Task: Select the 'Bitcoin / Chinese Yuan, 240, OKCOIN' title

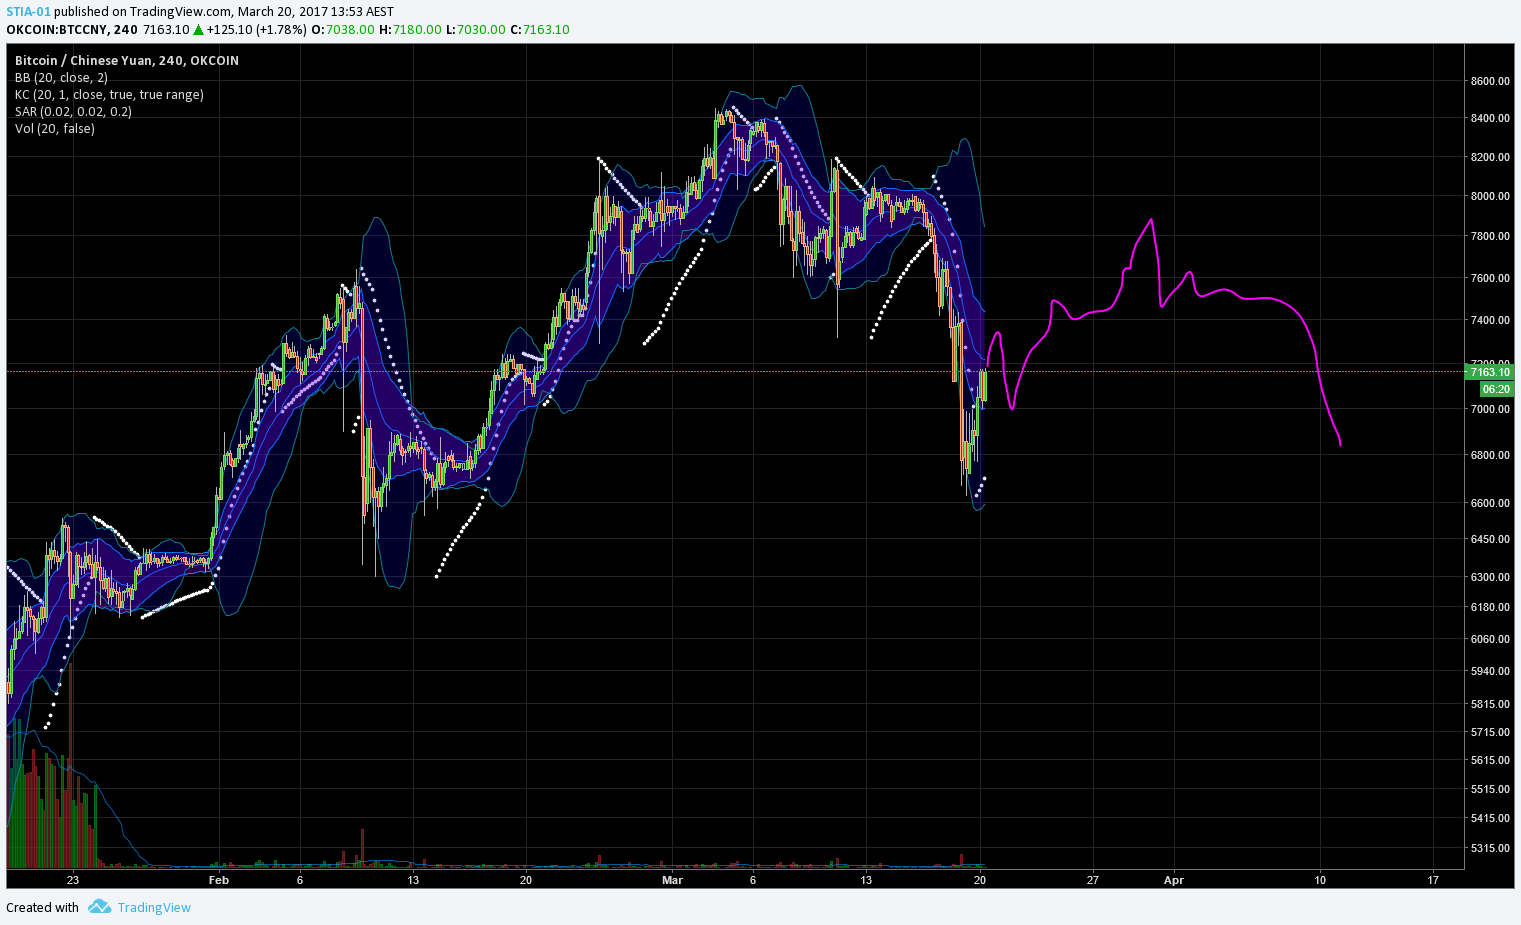Action: (127, 61)
